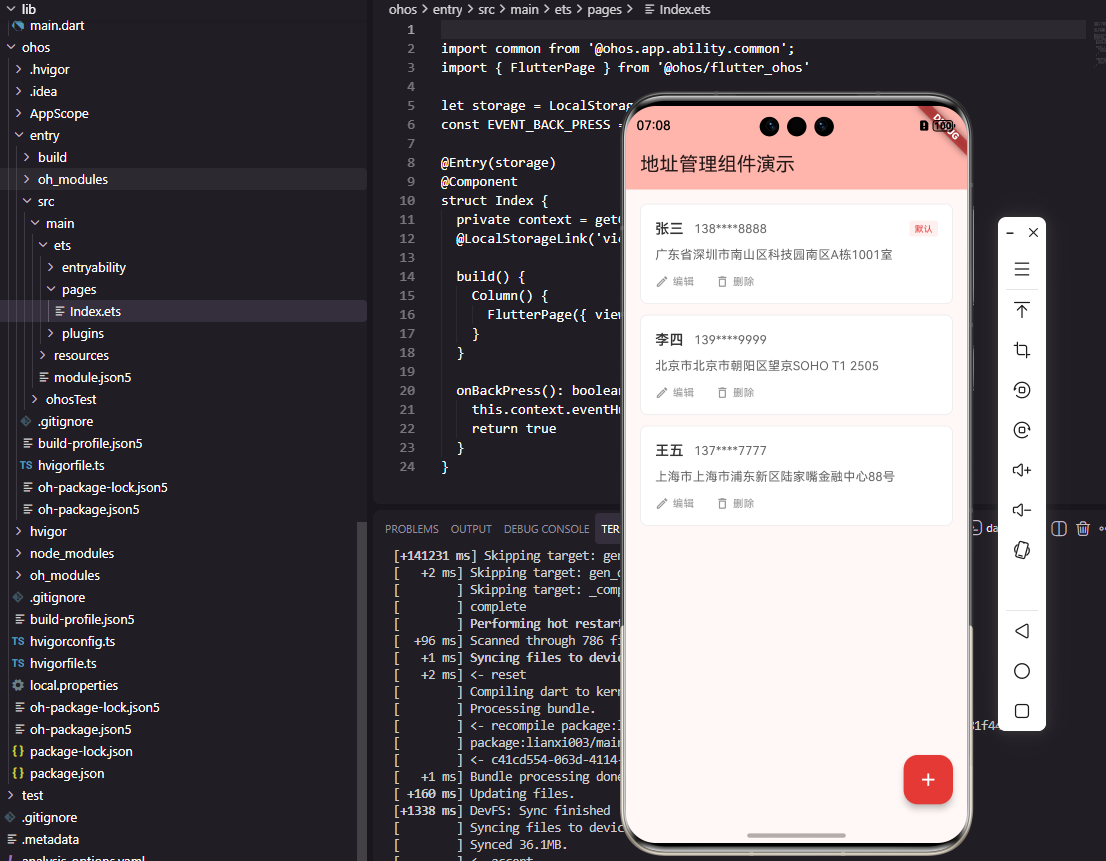Click phone number 139****9999

pos(730,340)
